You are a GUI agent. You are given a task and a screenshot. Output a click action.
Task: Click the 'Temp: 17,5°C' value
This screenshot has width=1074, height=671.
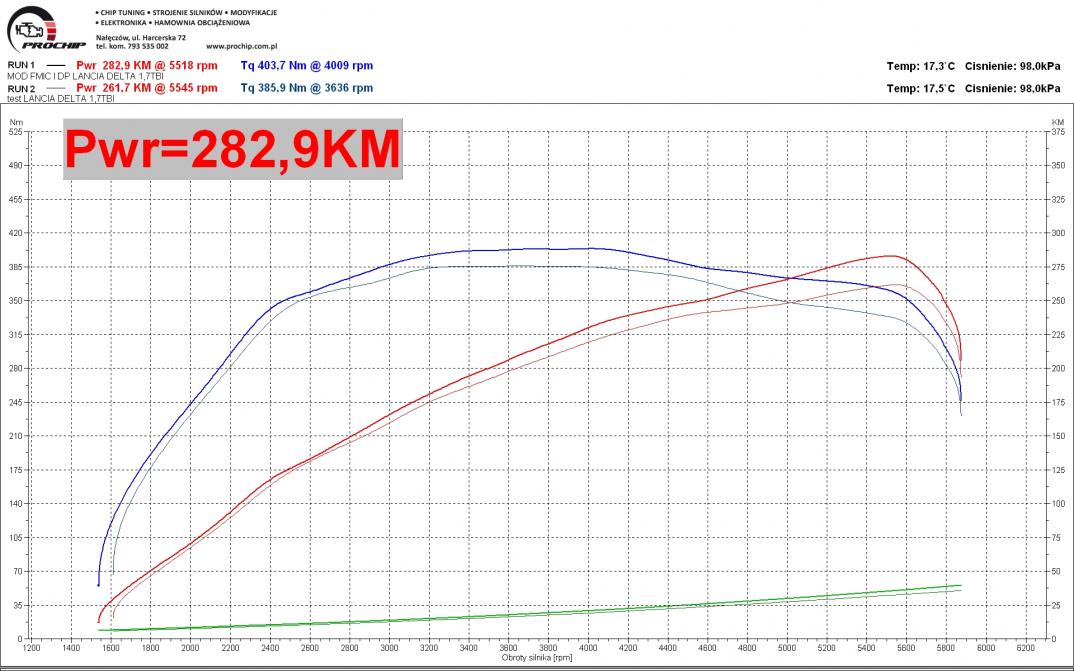pyautogui.click(x=921, y=88)
